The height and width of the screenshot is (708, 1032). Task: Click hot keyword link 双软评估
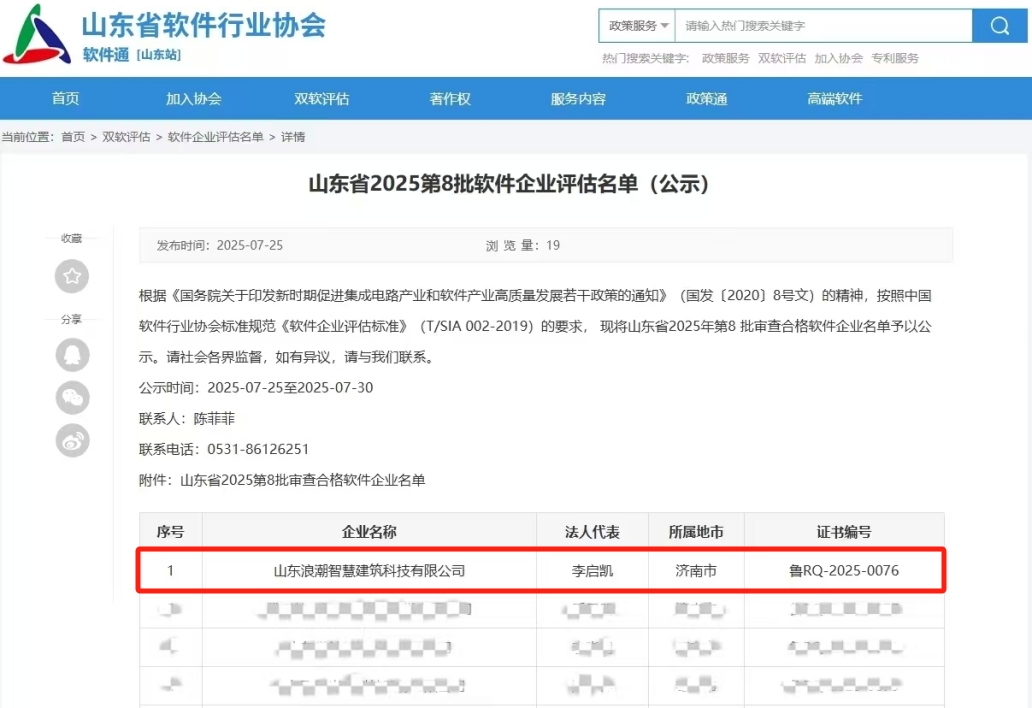coord(782,58)
